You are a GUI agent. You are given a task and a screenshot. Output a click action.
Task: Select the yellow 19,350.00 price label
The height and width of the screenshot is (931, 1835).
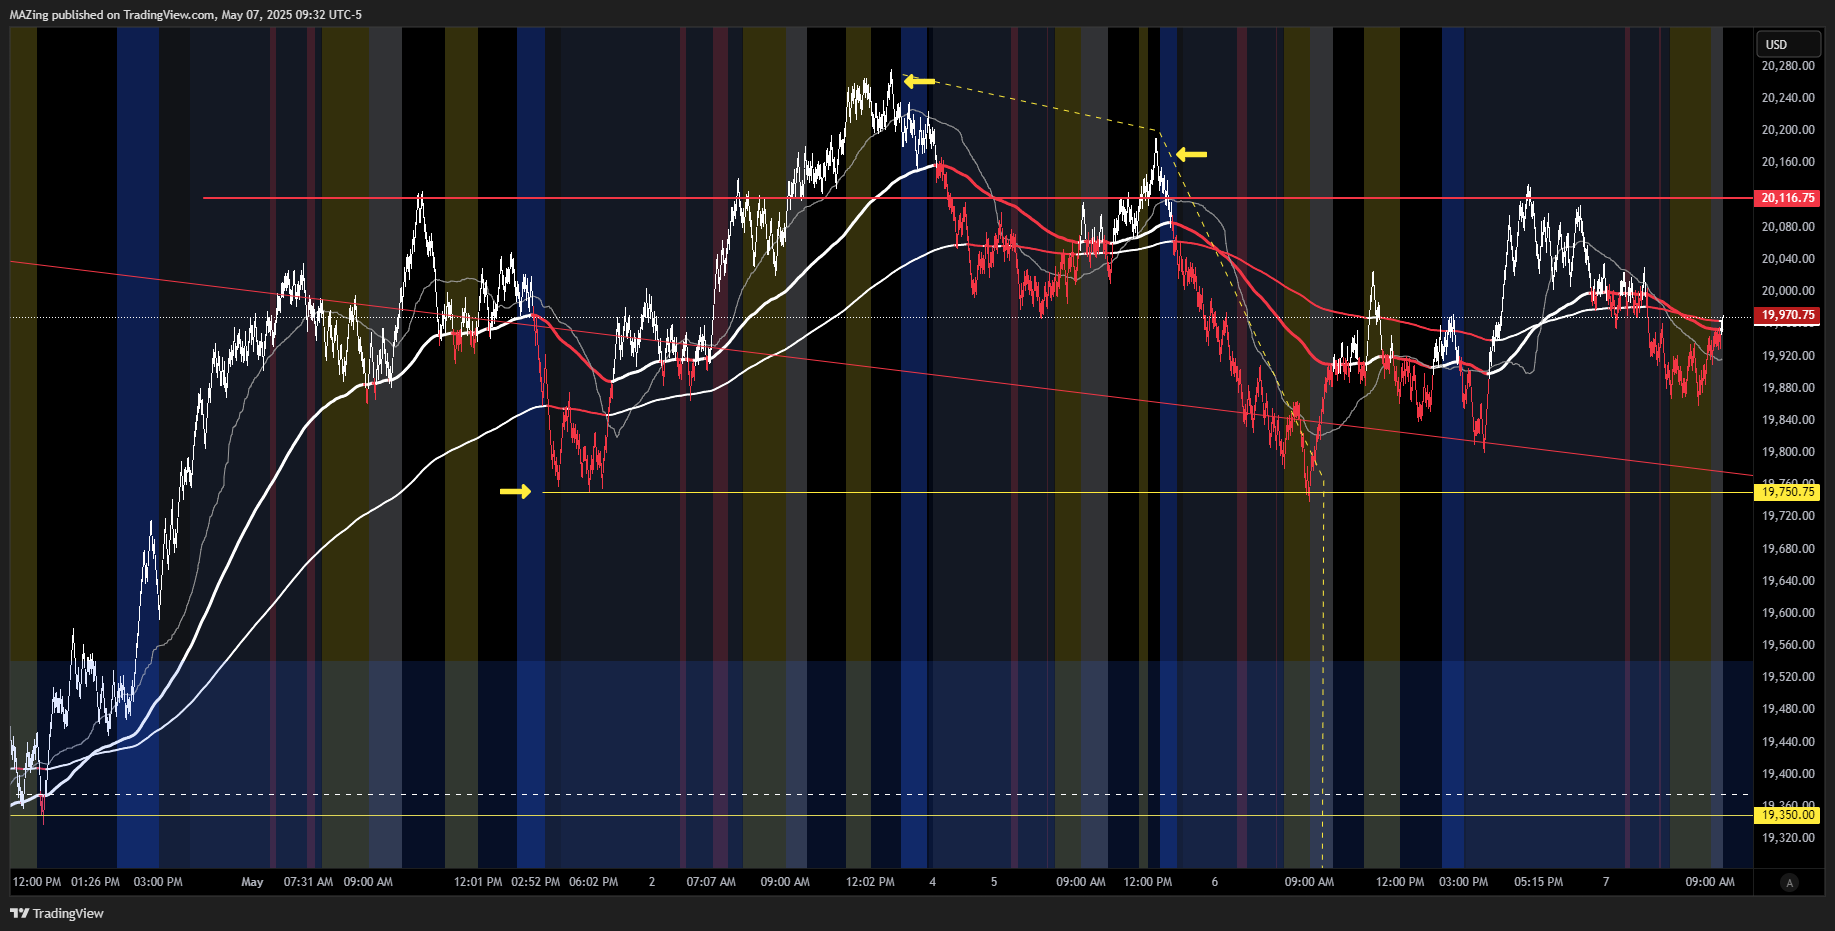coord(1787,815)
